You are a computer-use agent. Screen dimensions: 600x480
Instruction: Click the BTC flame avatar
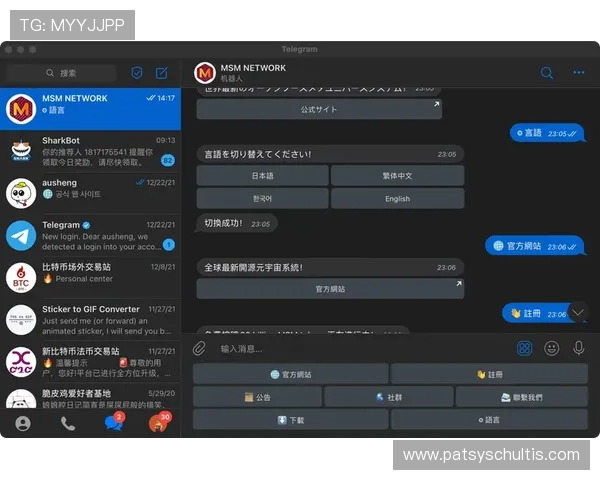tap(21, 278)
